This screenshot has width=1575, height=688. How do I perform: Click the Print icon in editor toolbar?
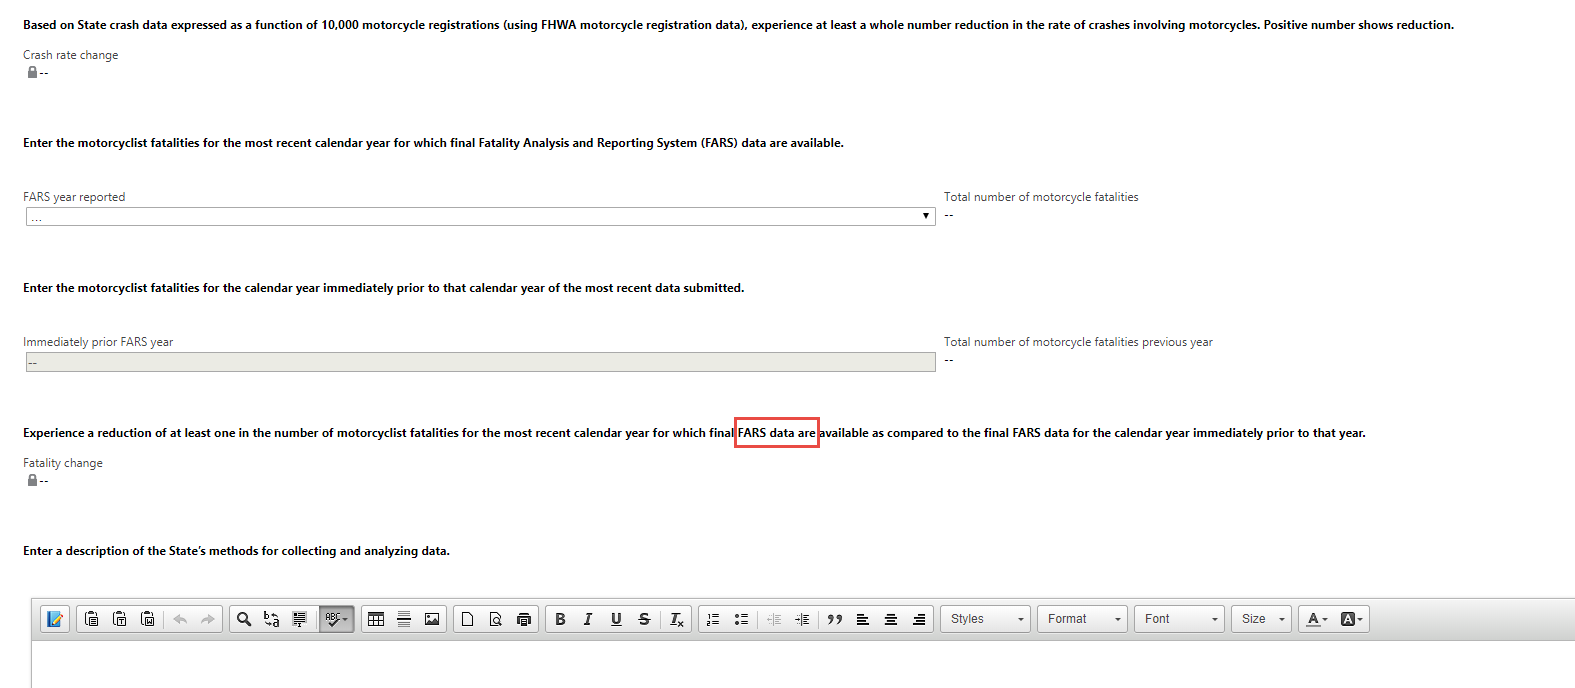(x=524, y=619)
